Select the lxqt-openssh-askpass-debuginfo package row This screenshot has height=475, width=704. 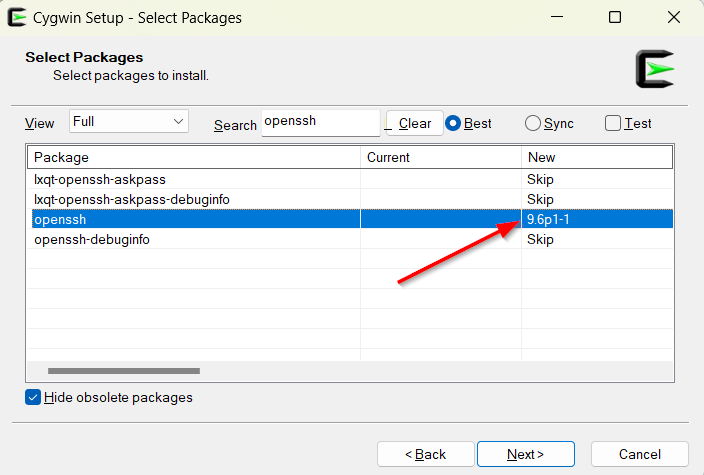tap(194, 199)
